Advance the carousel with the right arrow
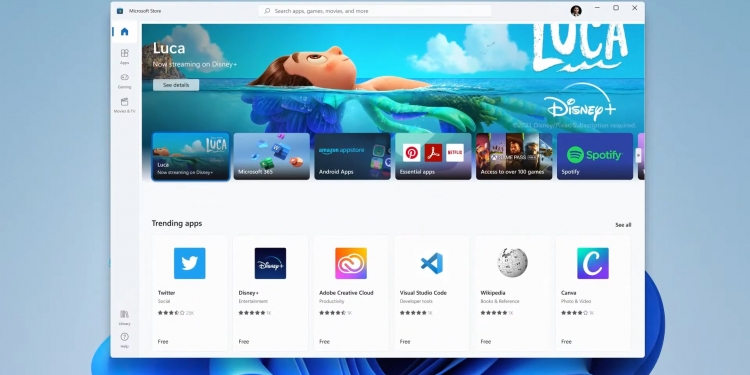 pyautogui.click(x=638, y=155)
